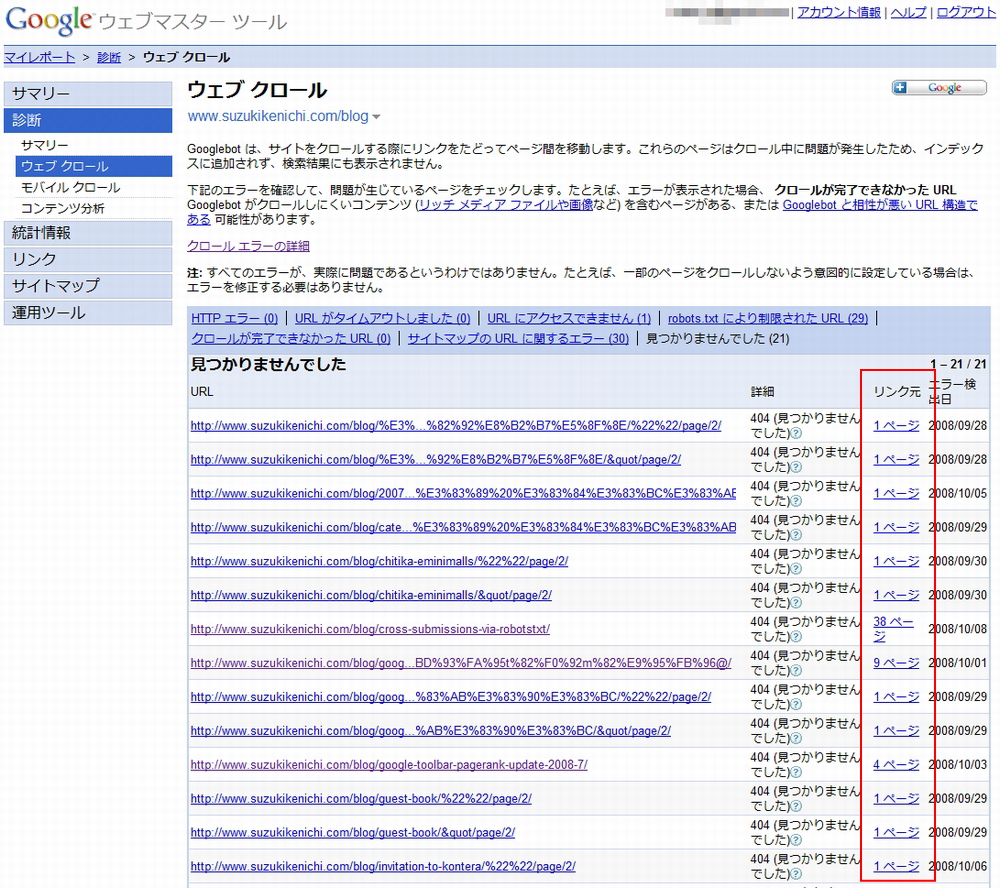
Task: Click ログアウト link in header
Action: point(966,12)
